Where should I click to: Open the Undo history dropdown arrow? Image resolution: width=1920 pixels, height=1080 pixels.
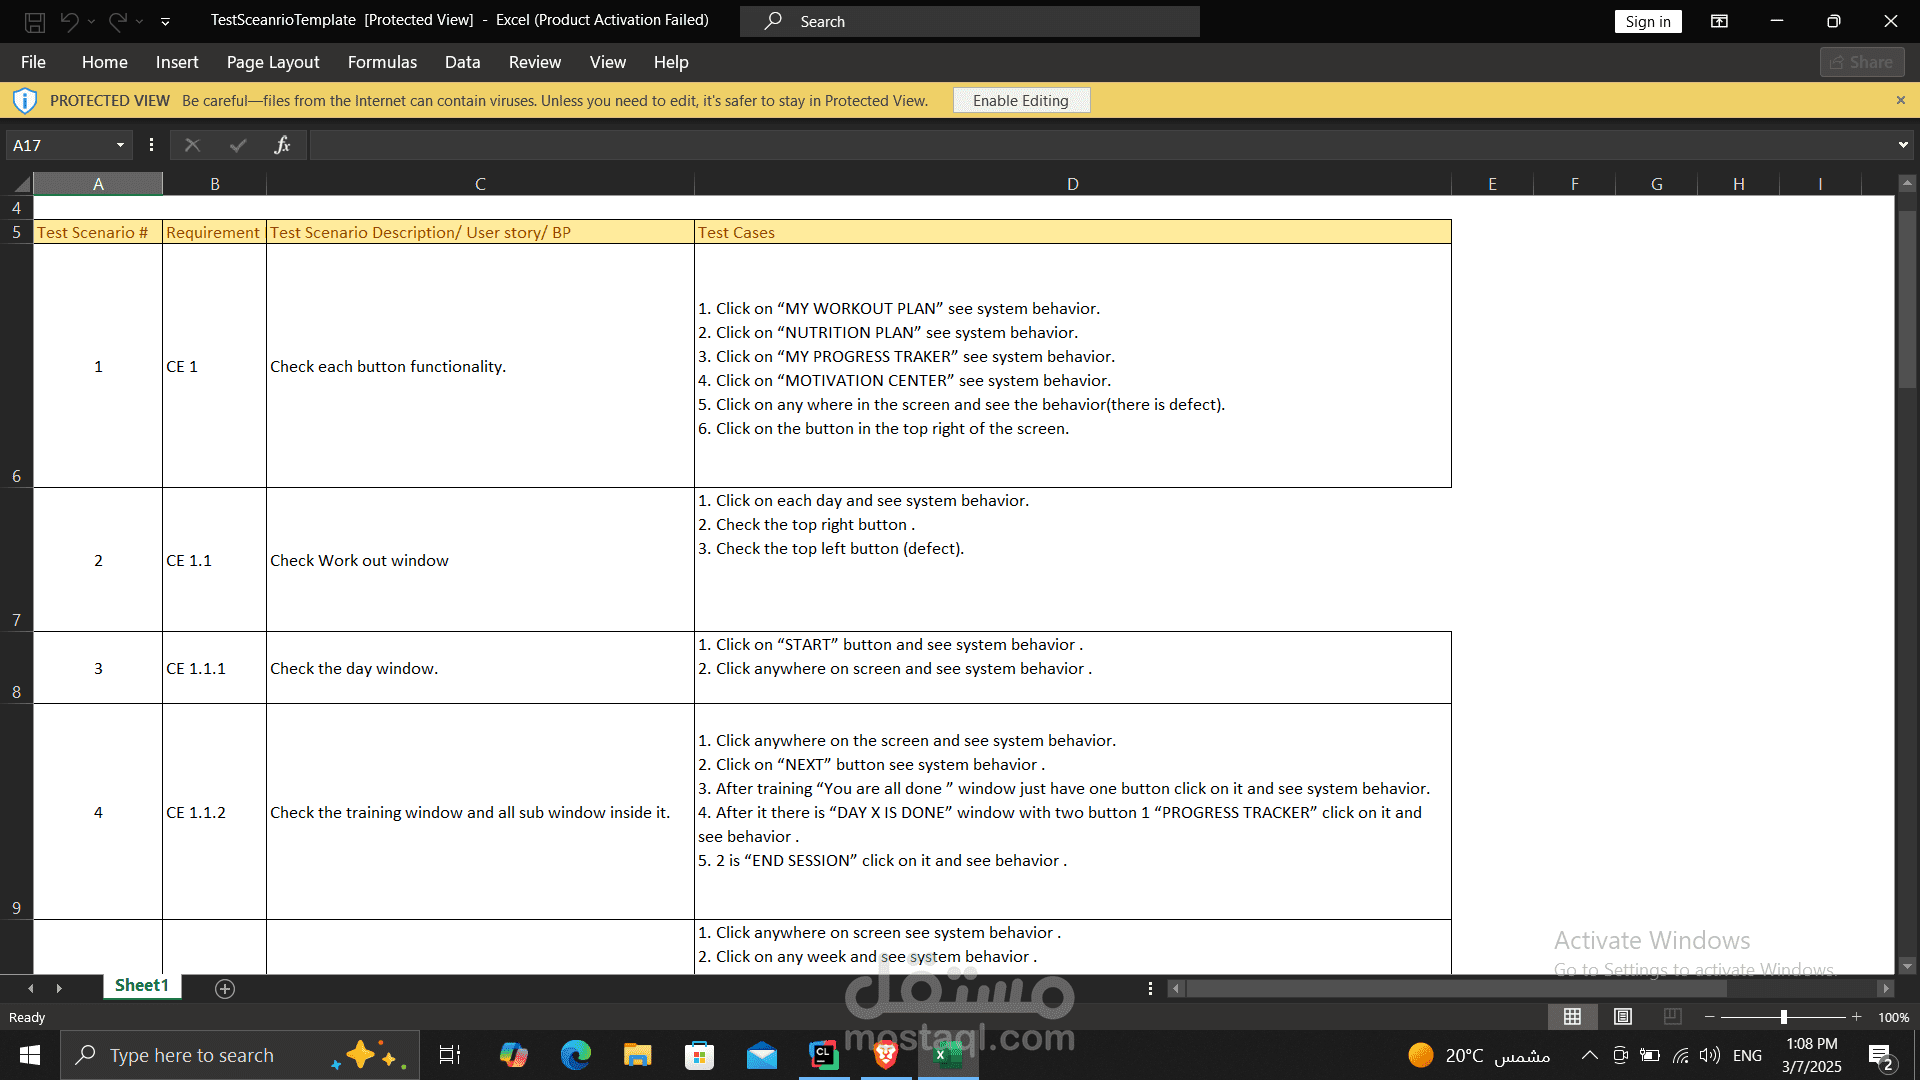click(91, 21)
